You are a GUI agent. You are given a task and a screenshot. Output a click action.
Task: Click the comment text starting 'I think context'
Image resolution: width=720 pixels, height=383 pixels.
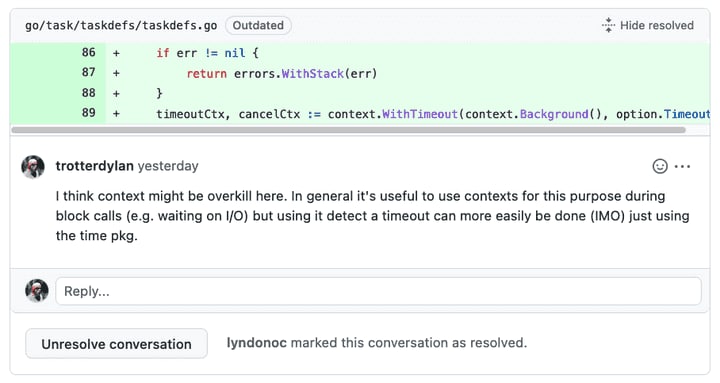[372, 216]
